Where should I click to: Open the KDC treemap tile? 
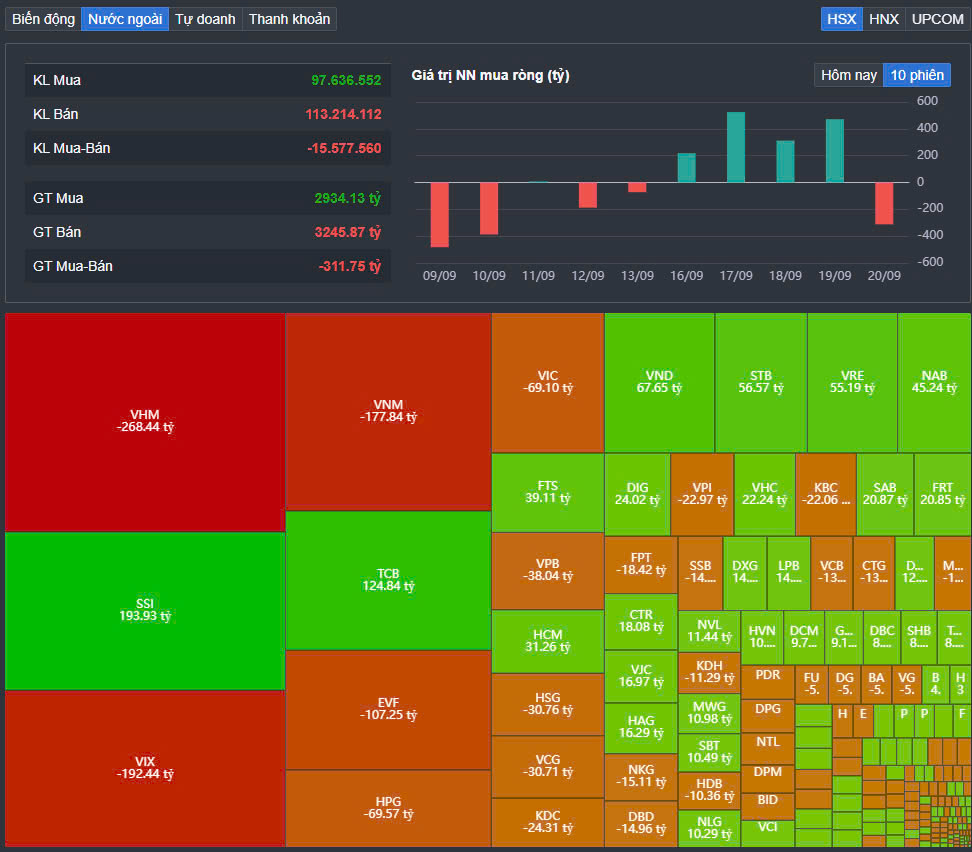click(x=548, y=822)
